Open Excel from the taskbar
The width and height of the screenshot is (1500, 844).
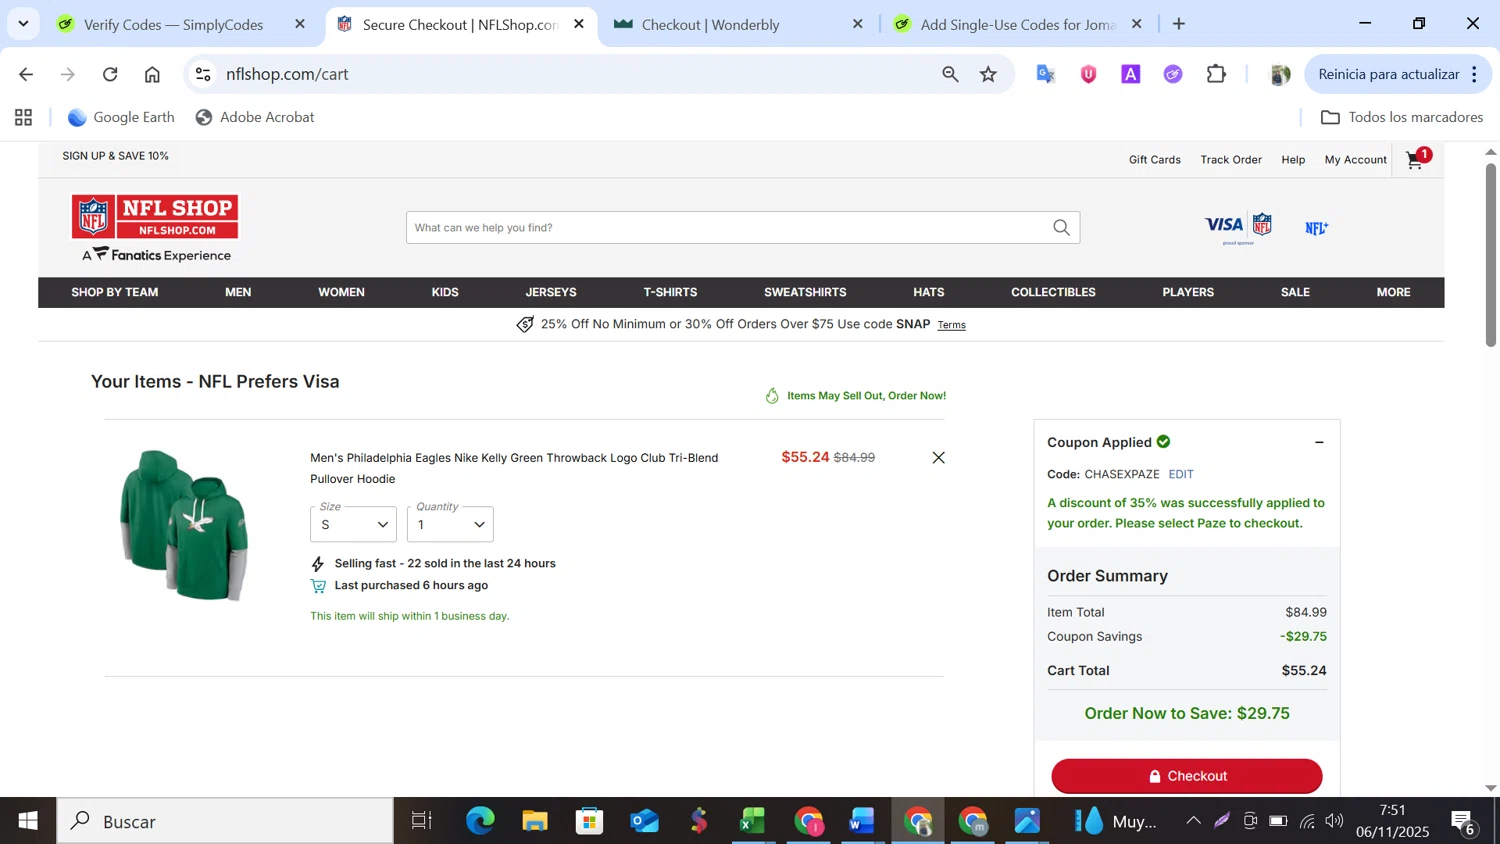(752, 821)
